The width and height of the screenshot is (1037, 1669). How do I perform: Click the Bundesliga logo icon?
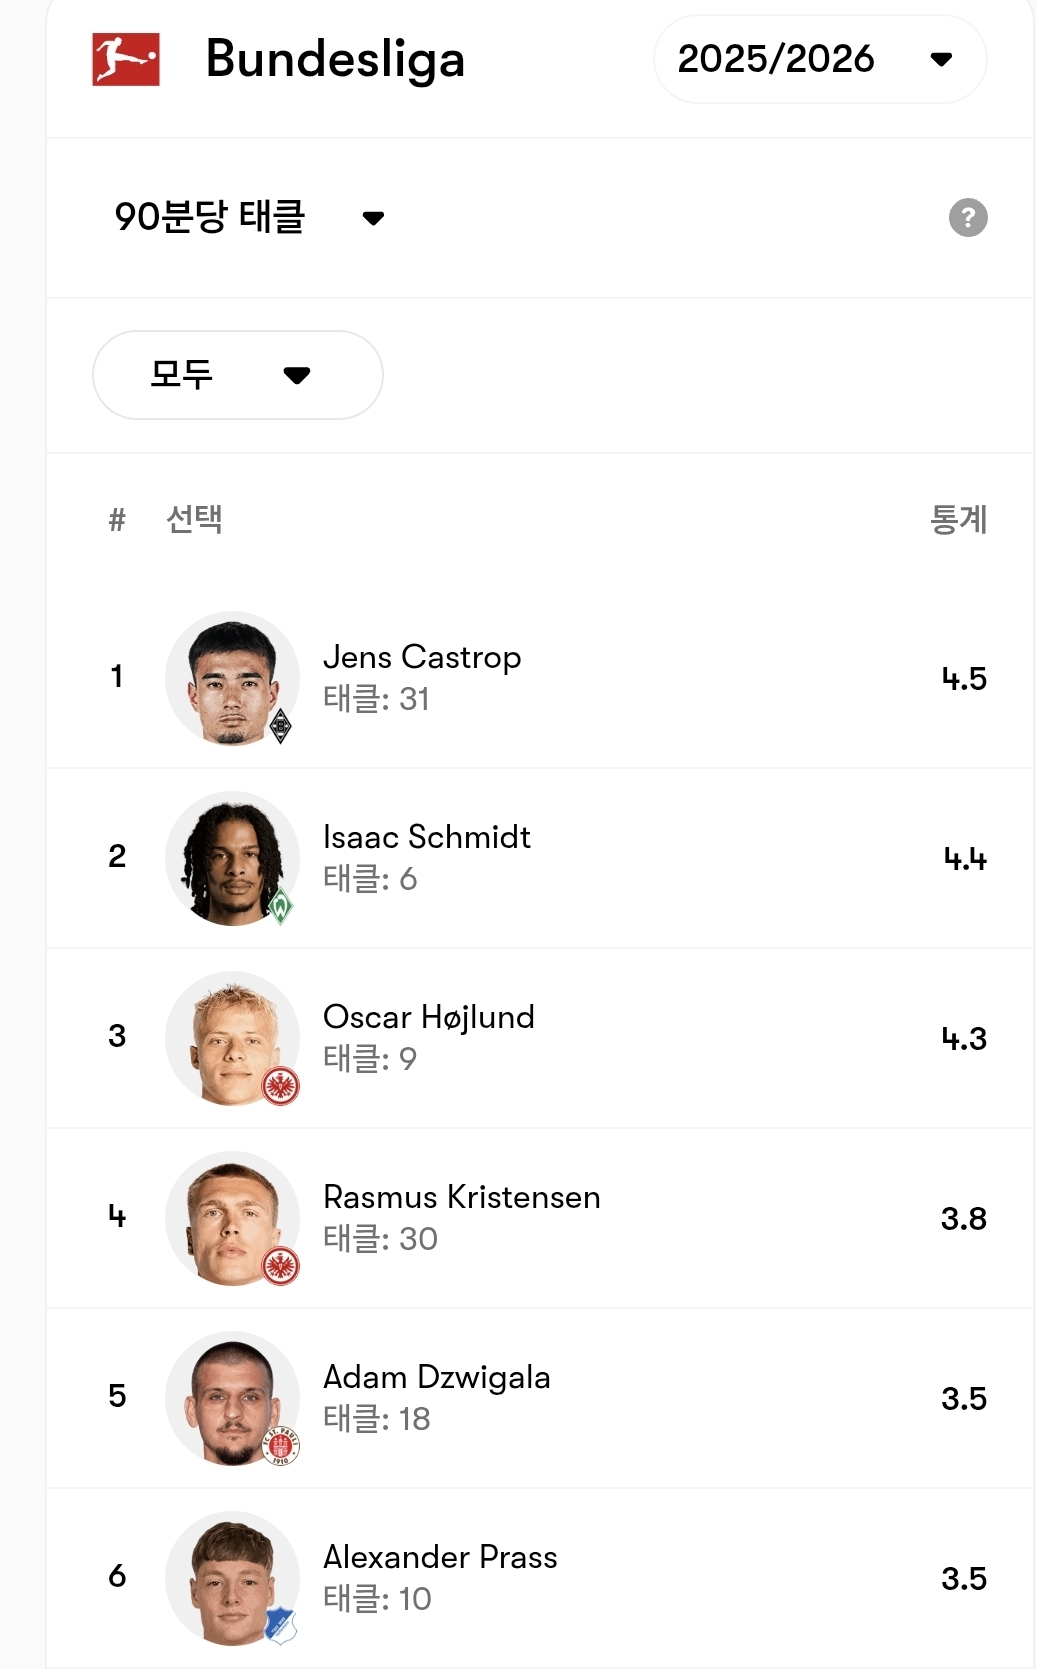[x=125, y=59]
